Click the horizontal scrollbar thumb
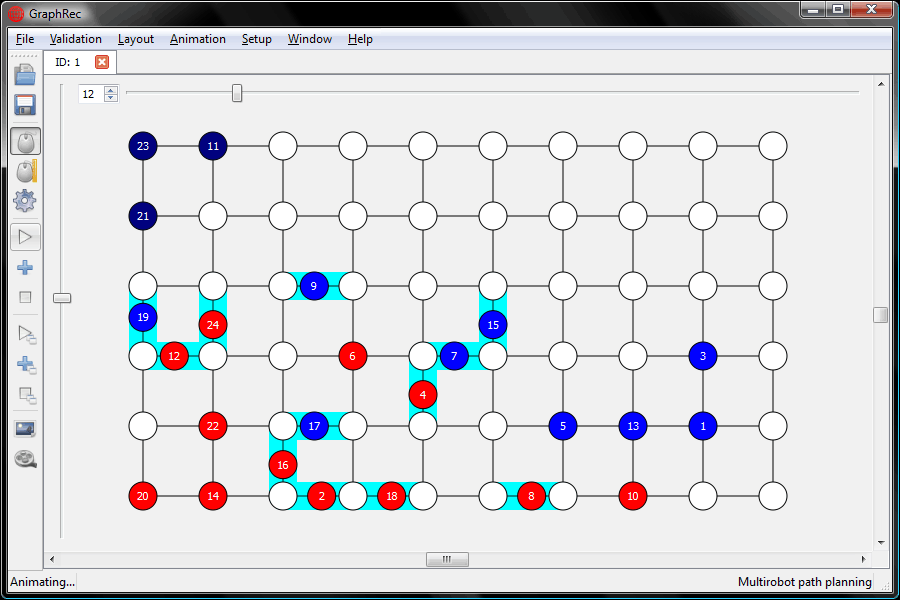This screenshot has height=600, width=900. 447,559
